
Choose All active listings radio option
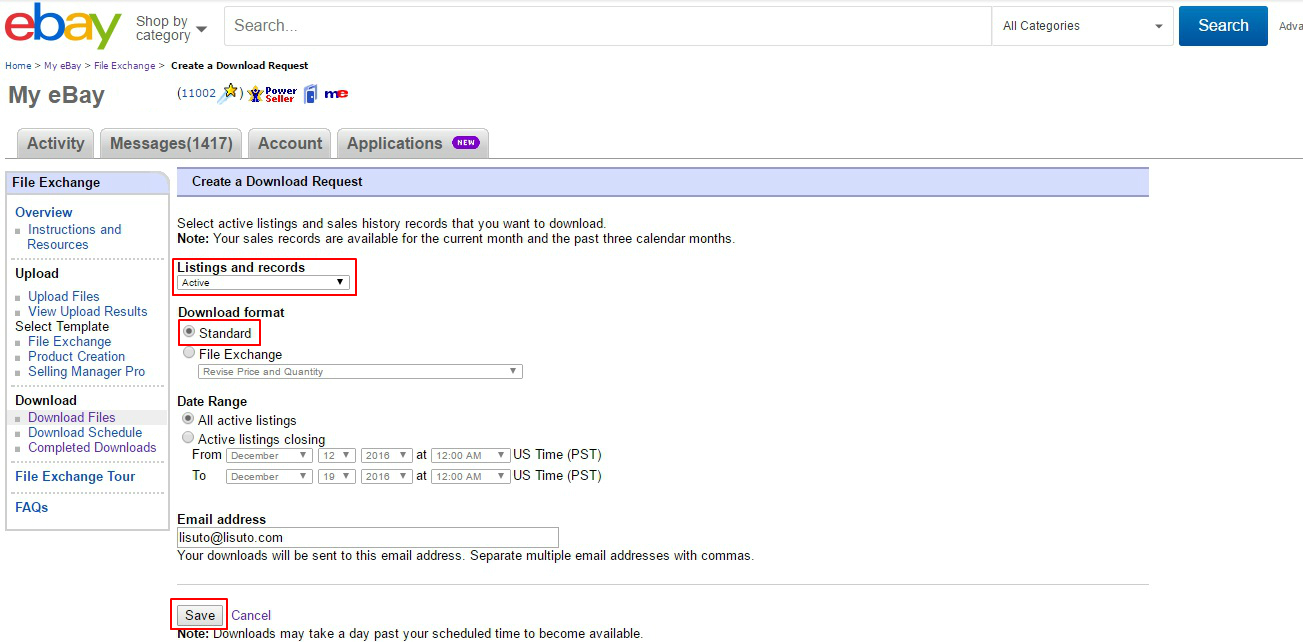(188, 419)
